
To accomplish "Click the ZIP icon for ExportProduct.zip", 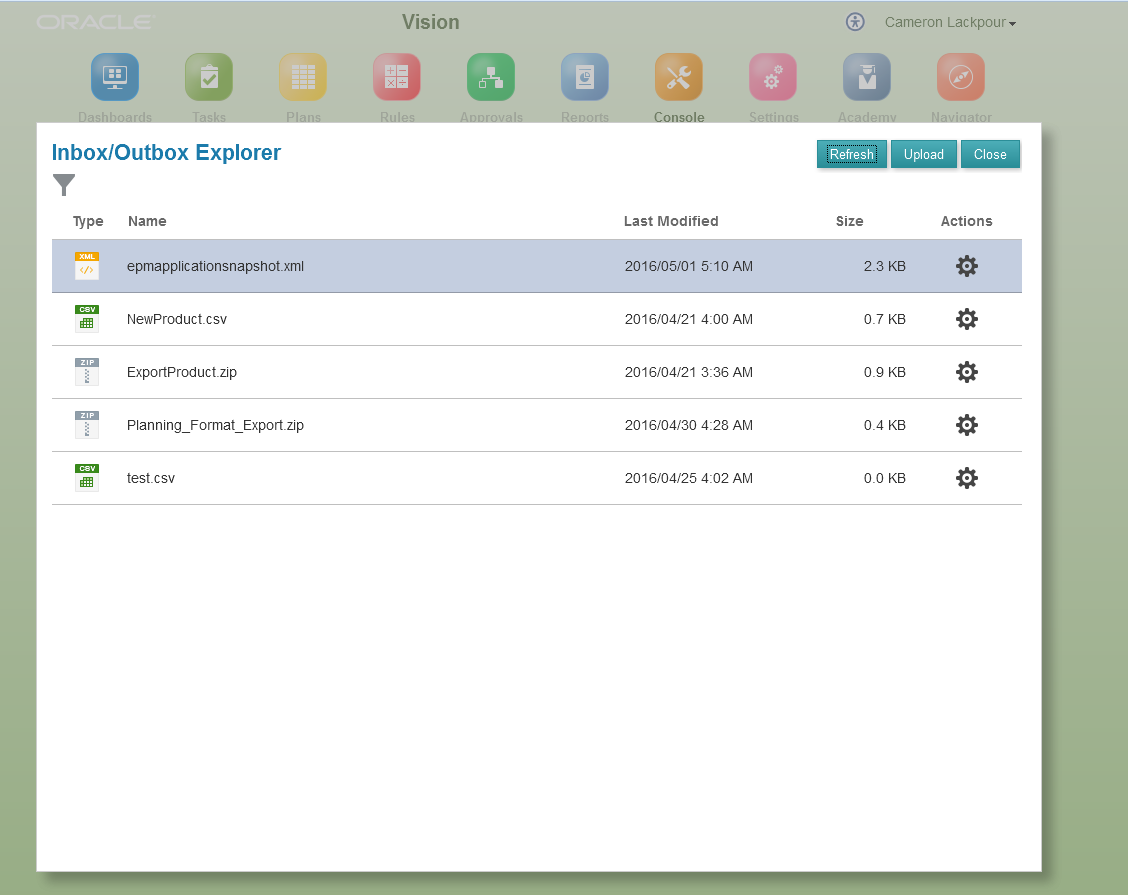I will (87, 372).
